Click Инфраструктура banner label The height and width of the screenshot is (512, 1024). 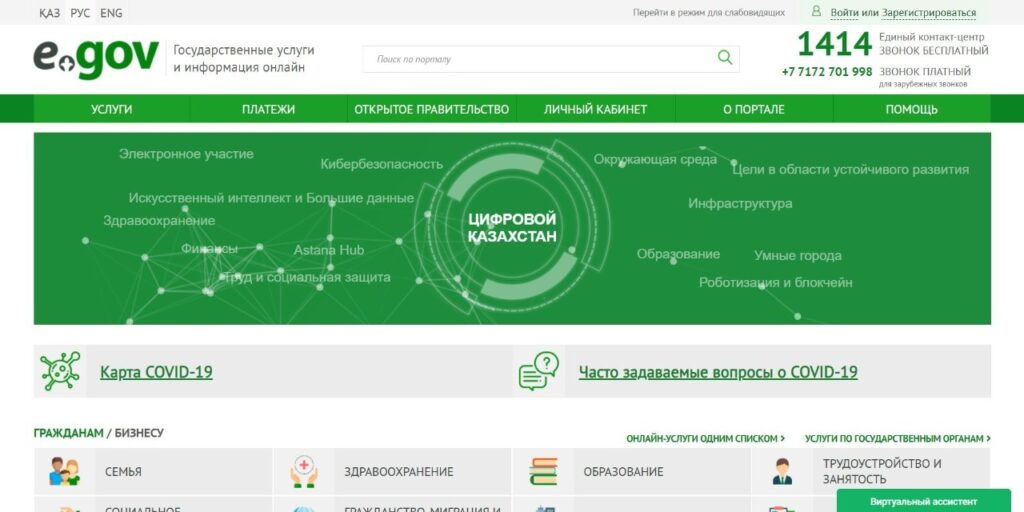[x=740, y=203]
